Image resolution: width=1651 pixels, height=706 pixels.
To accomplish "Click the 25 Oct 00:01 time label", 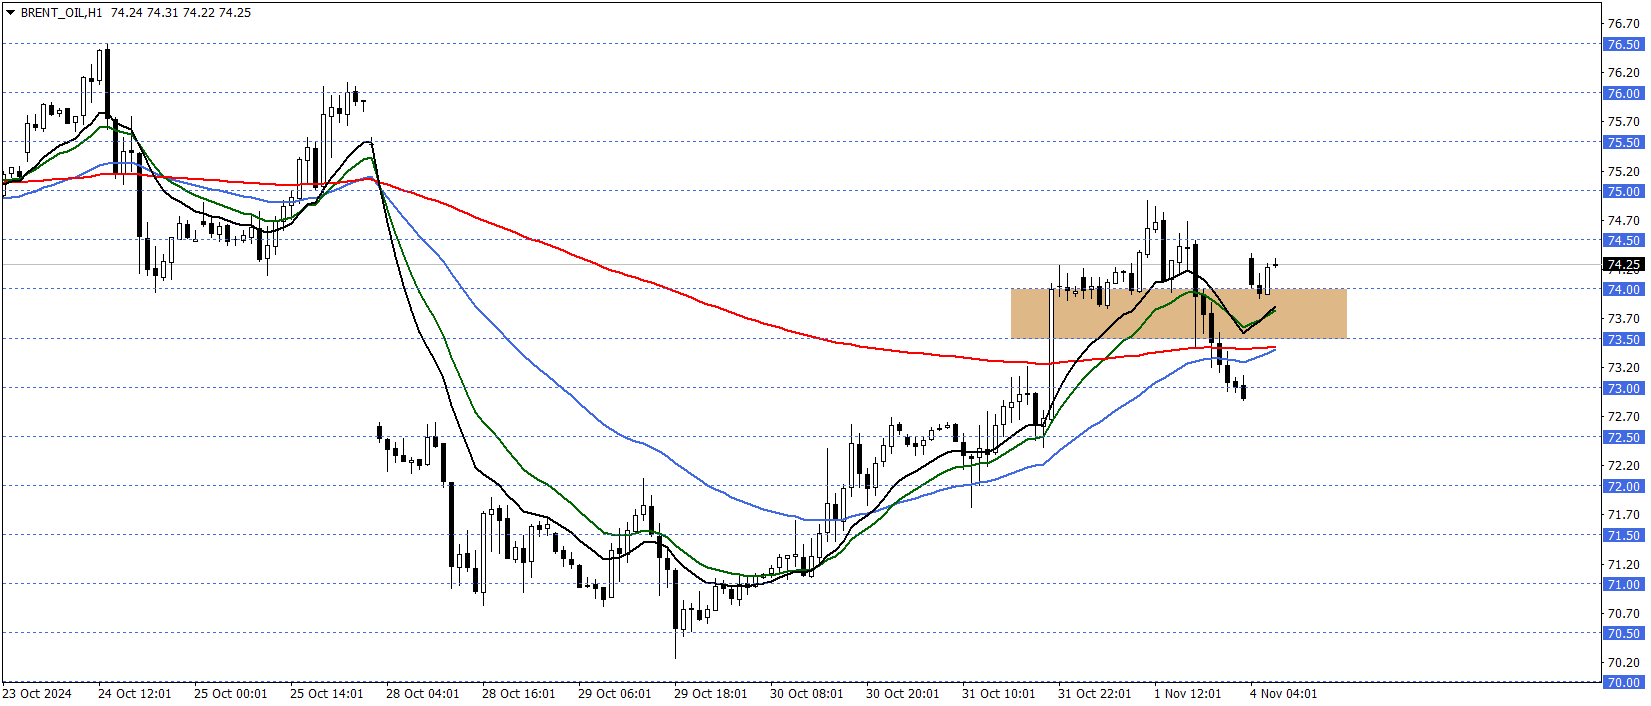I will pos(230,693).
